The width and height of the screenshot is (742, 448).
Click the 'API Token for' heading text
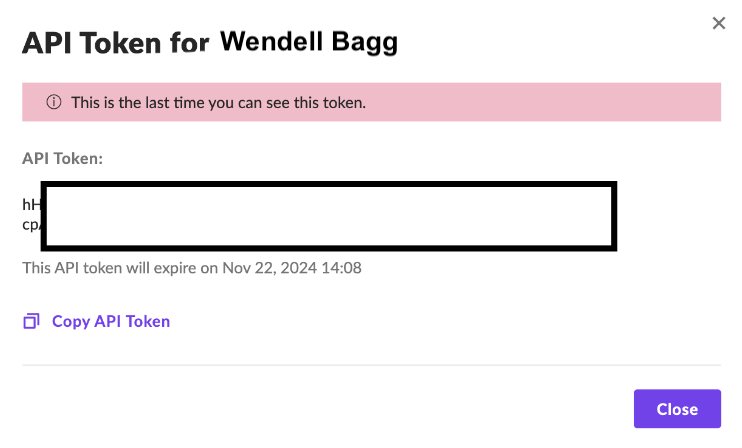point(116,43)
